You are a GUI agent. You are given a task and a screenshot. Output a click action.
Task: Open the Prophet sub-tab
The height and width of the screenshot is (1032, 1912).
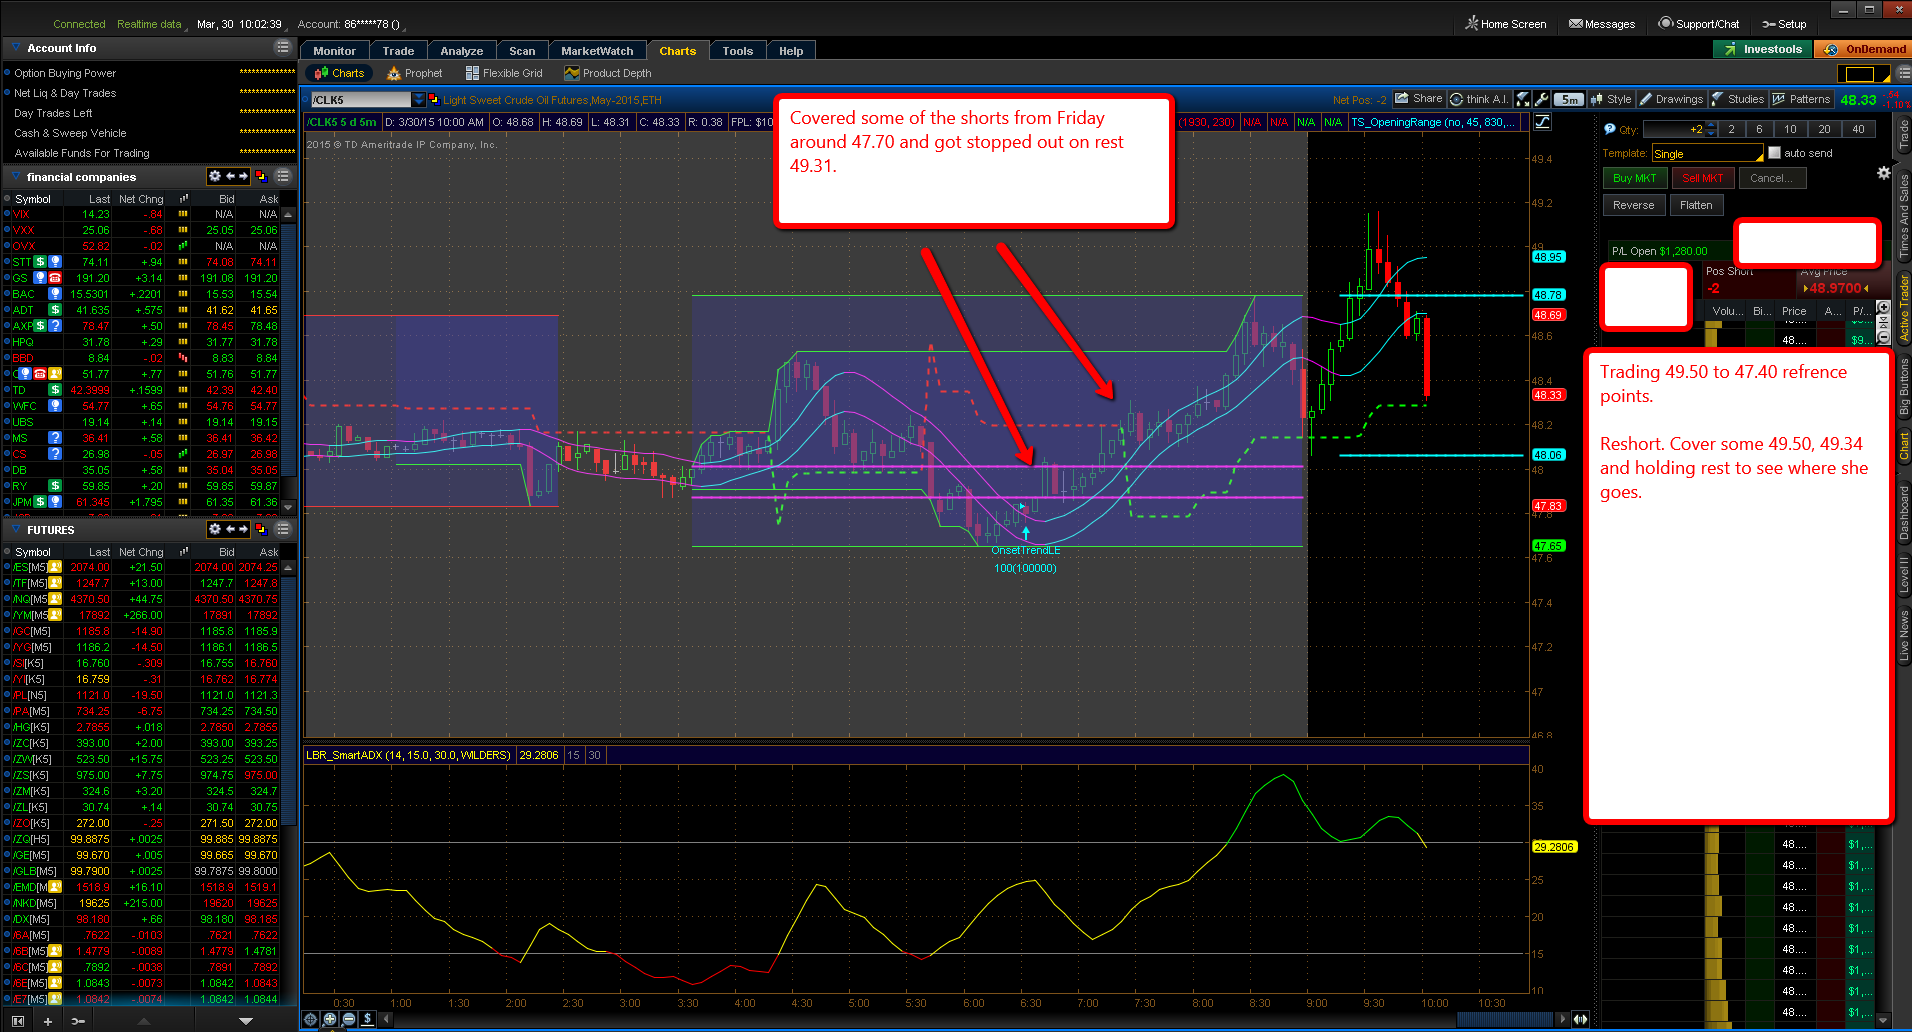click(x=414, y=73)
